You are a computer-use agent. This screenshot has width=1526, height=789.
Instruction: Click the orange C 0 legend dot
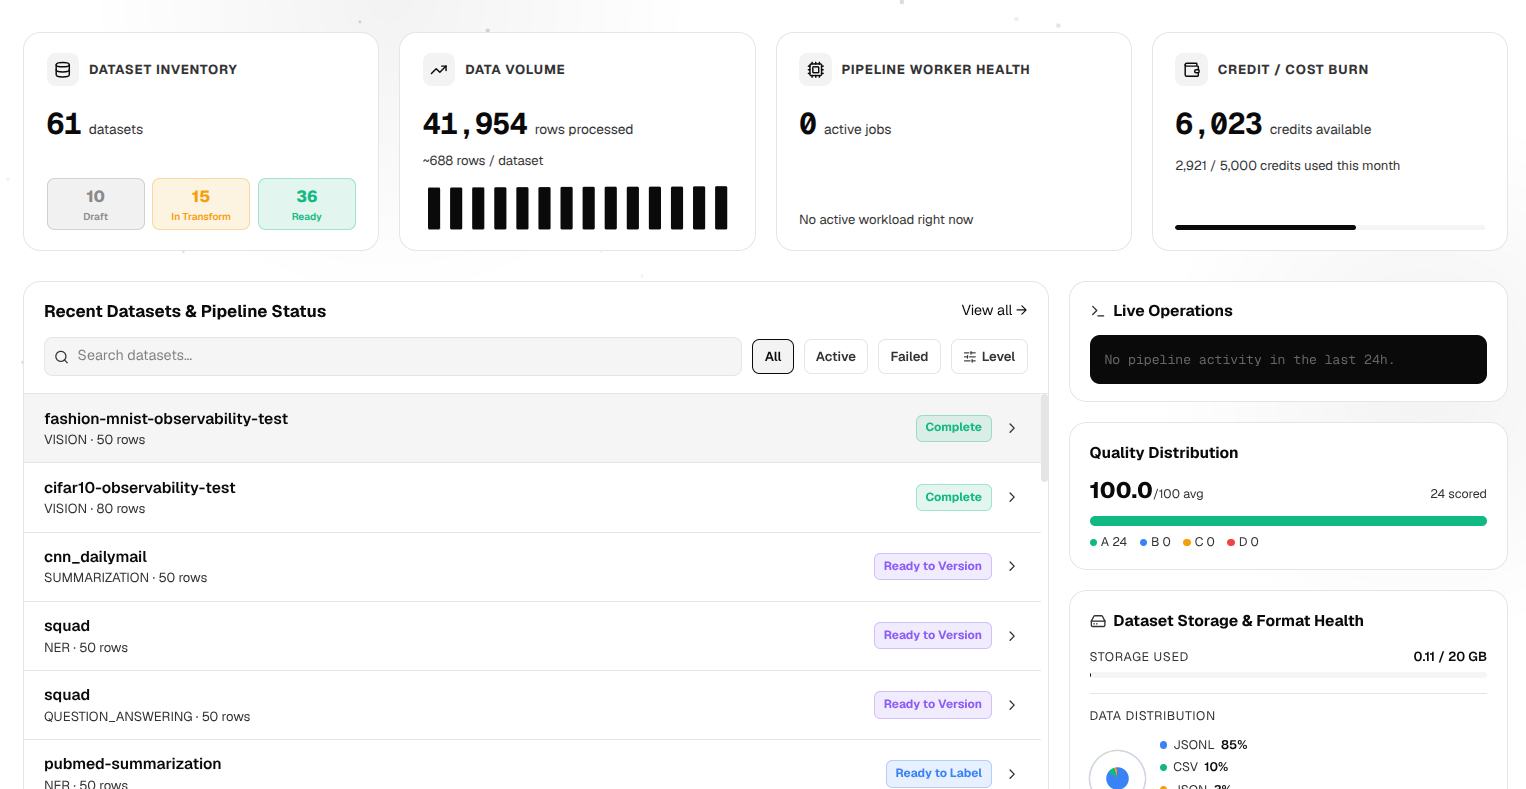1187,542
